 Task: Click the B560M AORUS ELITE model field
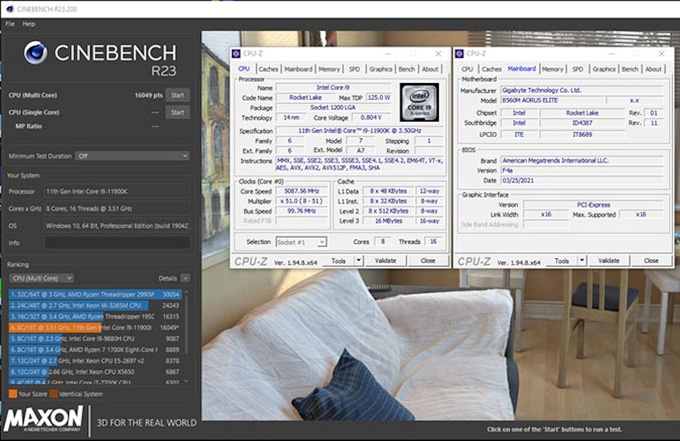click(552, 101)
